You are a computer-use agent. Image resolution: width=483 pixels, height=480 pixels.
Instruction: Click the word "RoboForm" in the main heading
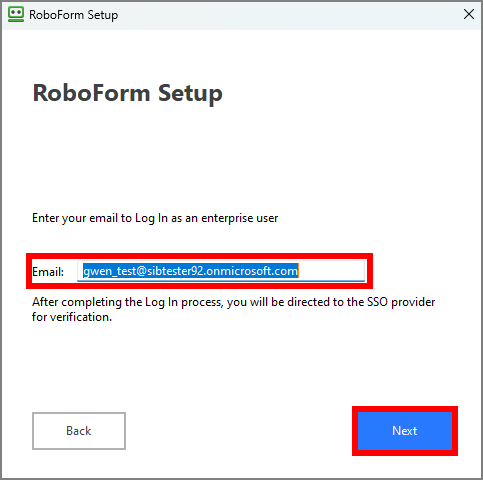pos(92,93)
